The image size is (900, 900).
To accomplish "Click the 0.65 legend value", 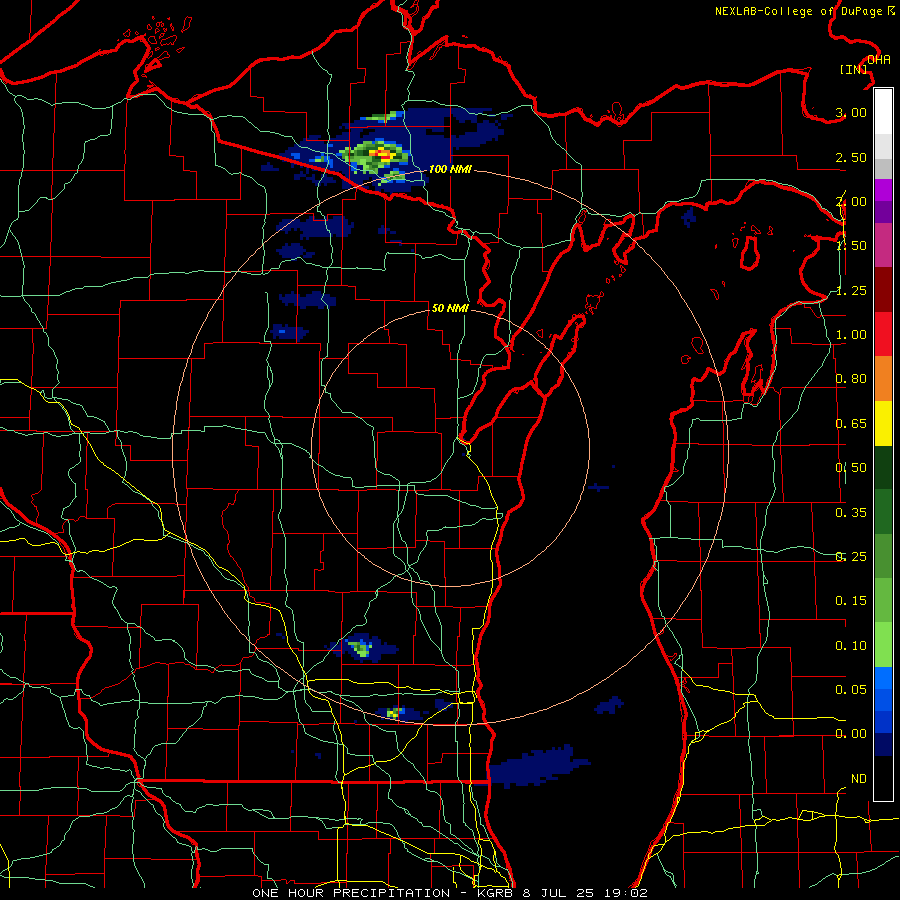I will [x=851, y=424].
